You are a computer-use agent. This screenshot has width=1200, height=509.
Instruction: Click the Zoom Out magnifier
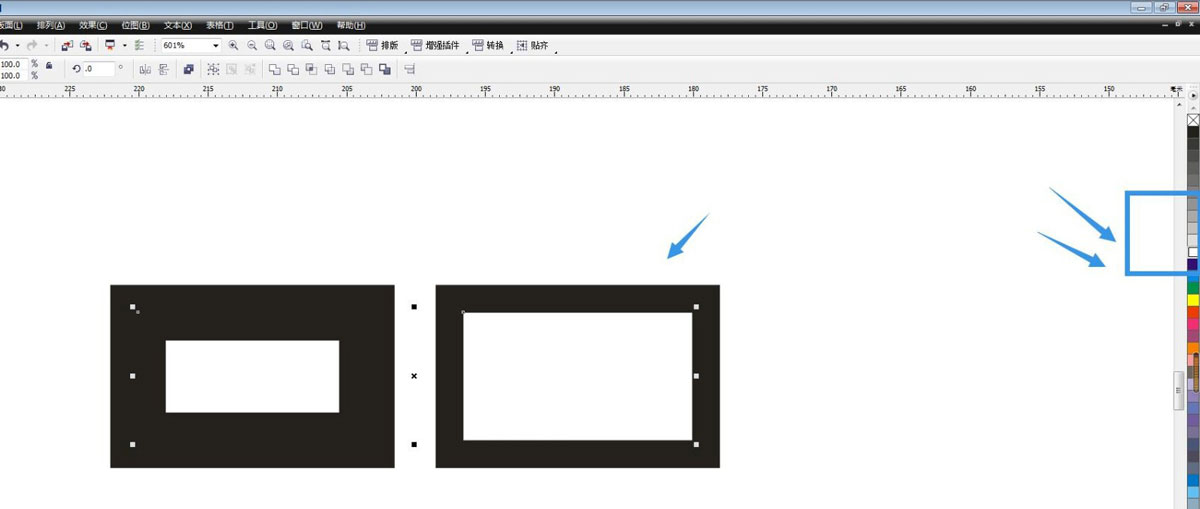pos(252,46)
